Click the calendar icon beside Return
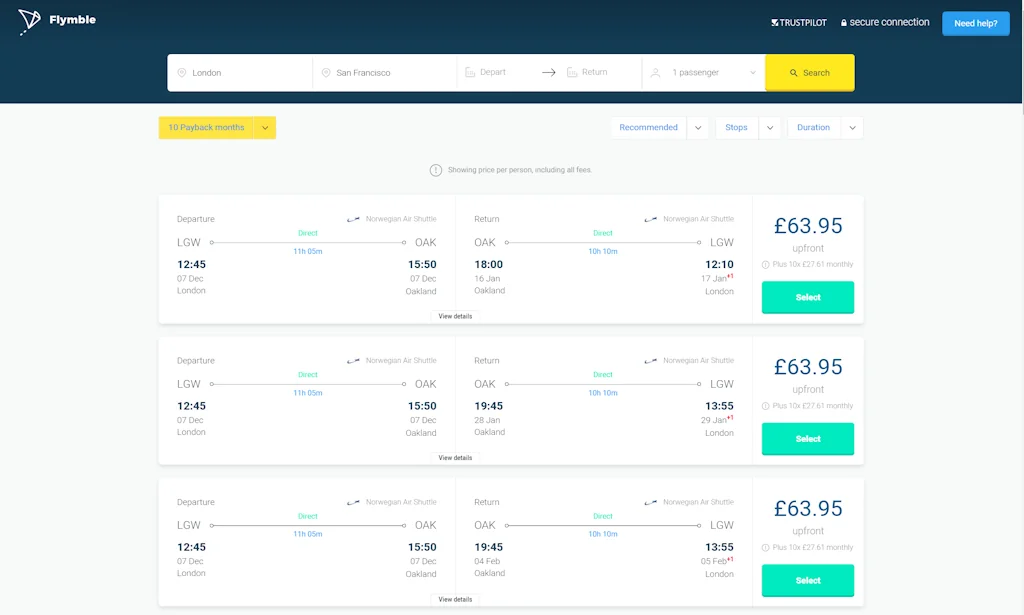 572,73
